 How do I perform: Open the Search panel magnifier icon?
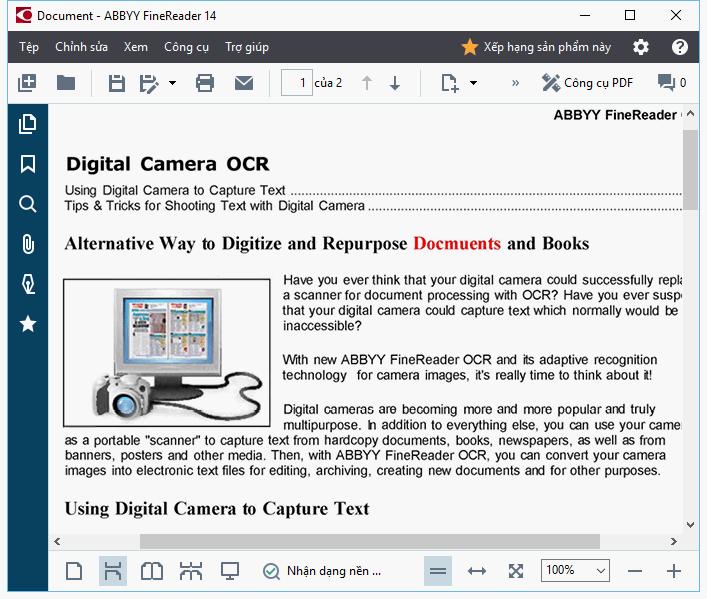tap(28, 204)
